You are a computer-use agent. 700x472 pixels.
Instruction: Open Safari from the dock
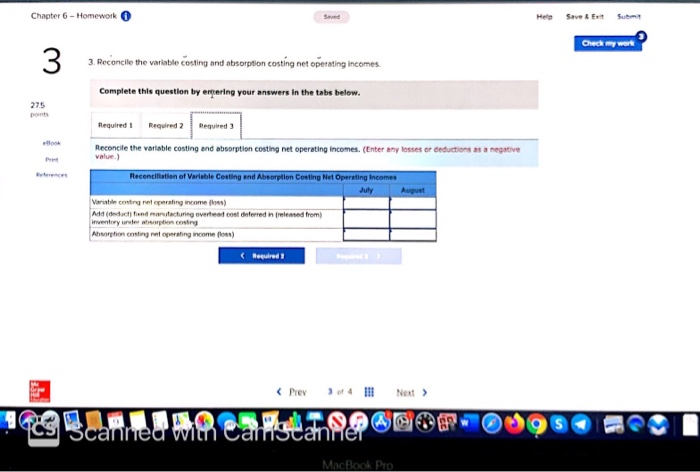coord(492,423)
